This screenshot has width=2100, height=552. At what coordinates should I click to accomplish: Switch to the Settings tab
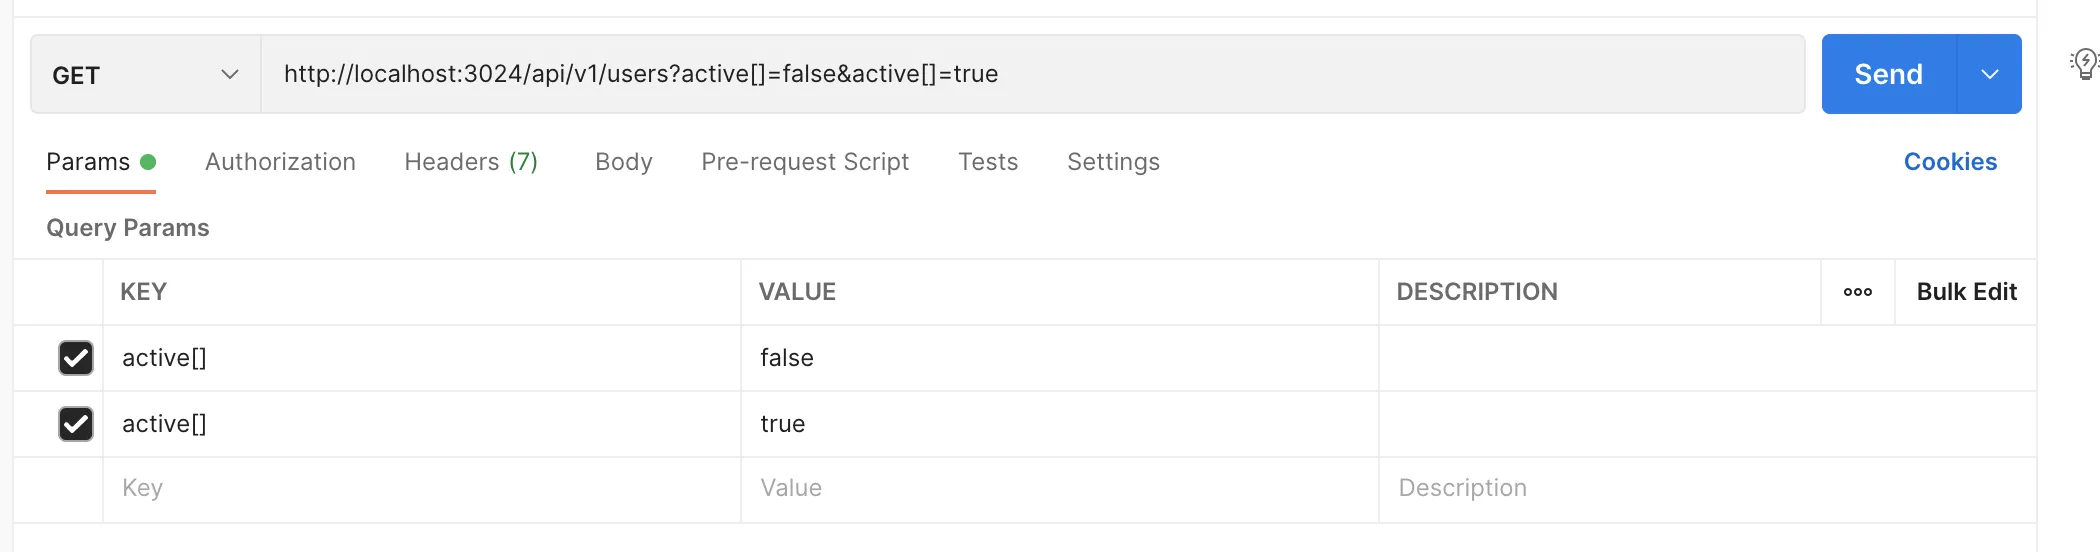(x=1113, y=162)
